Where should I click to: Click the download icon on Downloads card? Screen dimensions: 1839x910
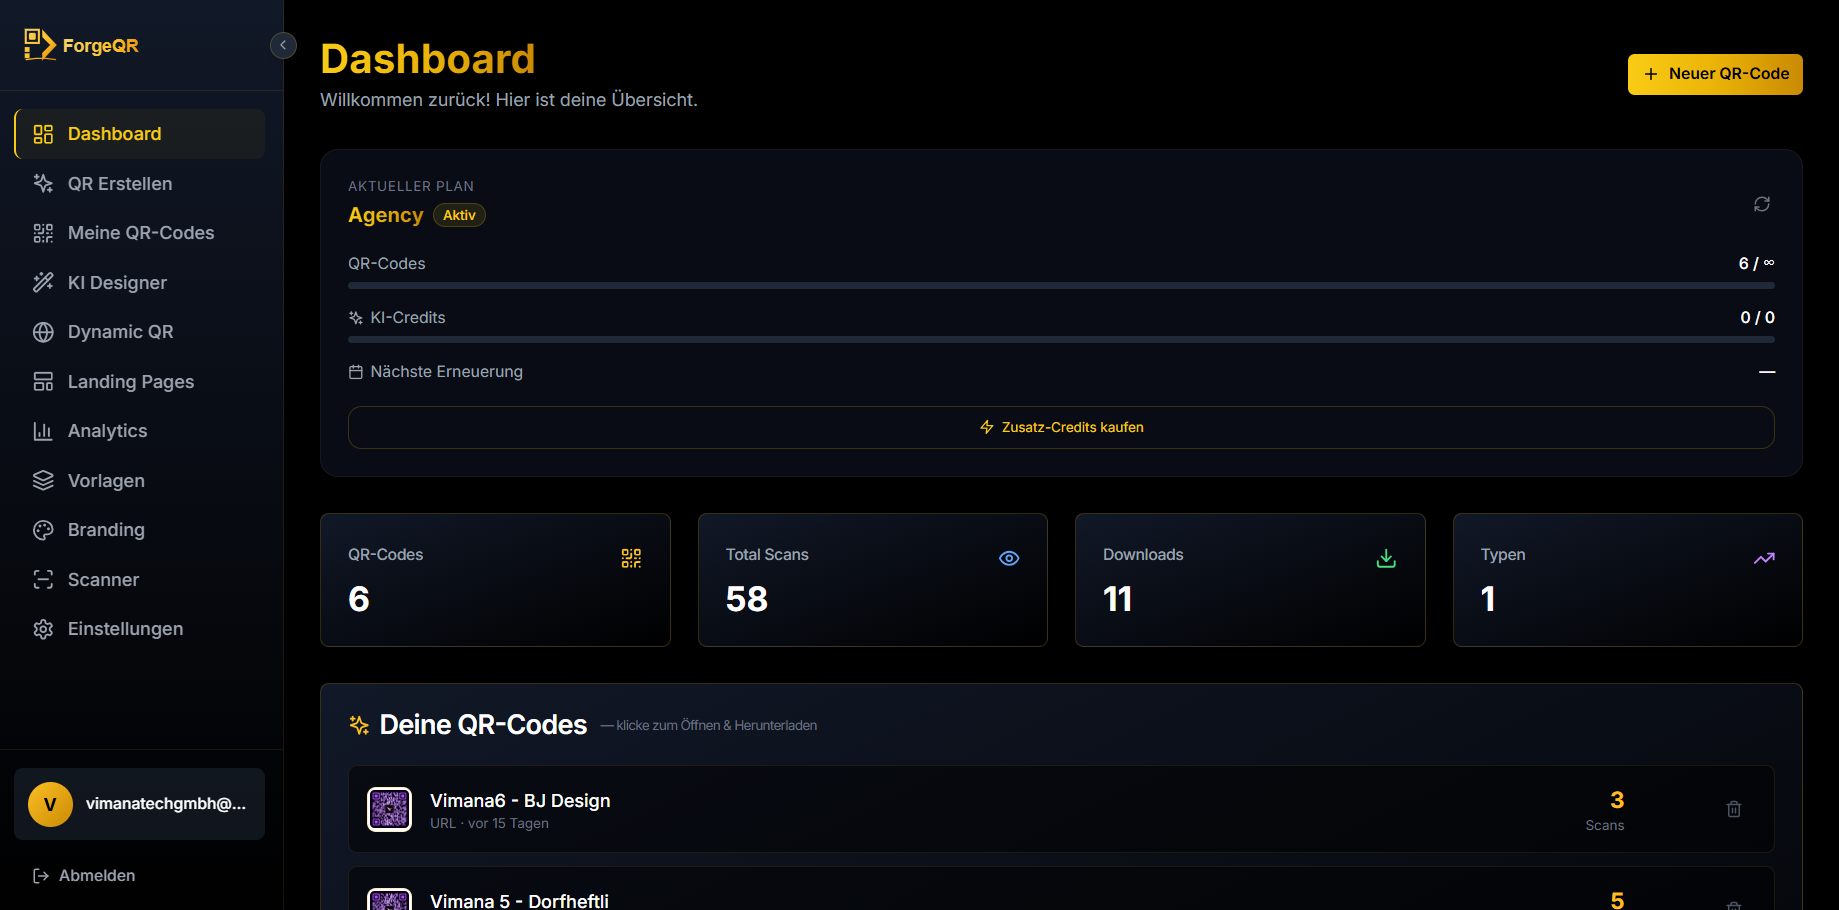click(x=1386, y=558)
